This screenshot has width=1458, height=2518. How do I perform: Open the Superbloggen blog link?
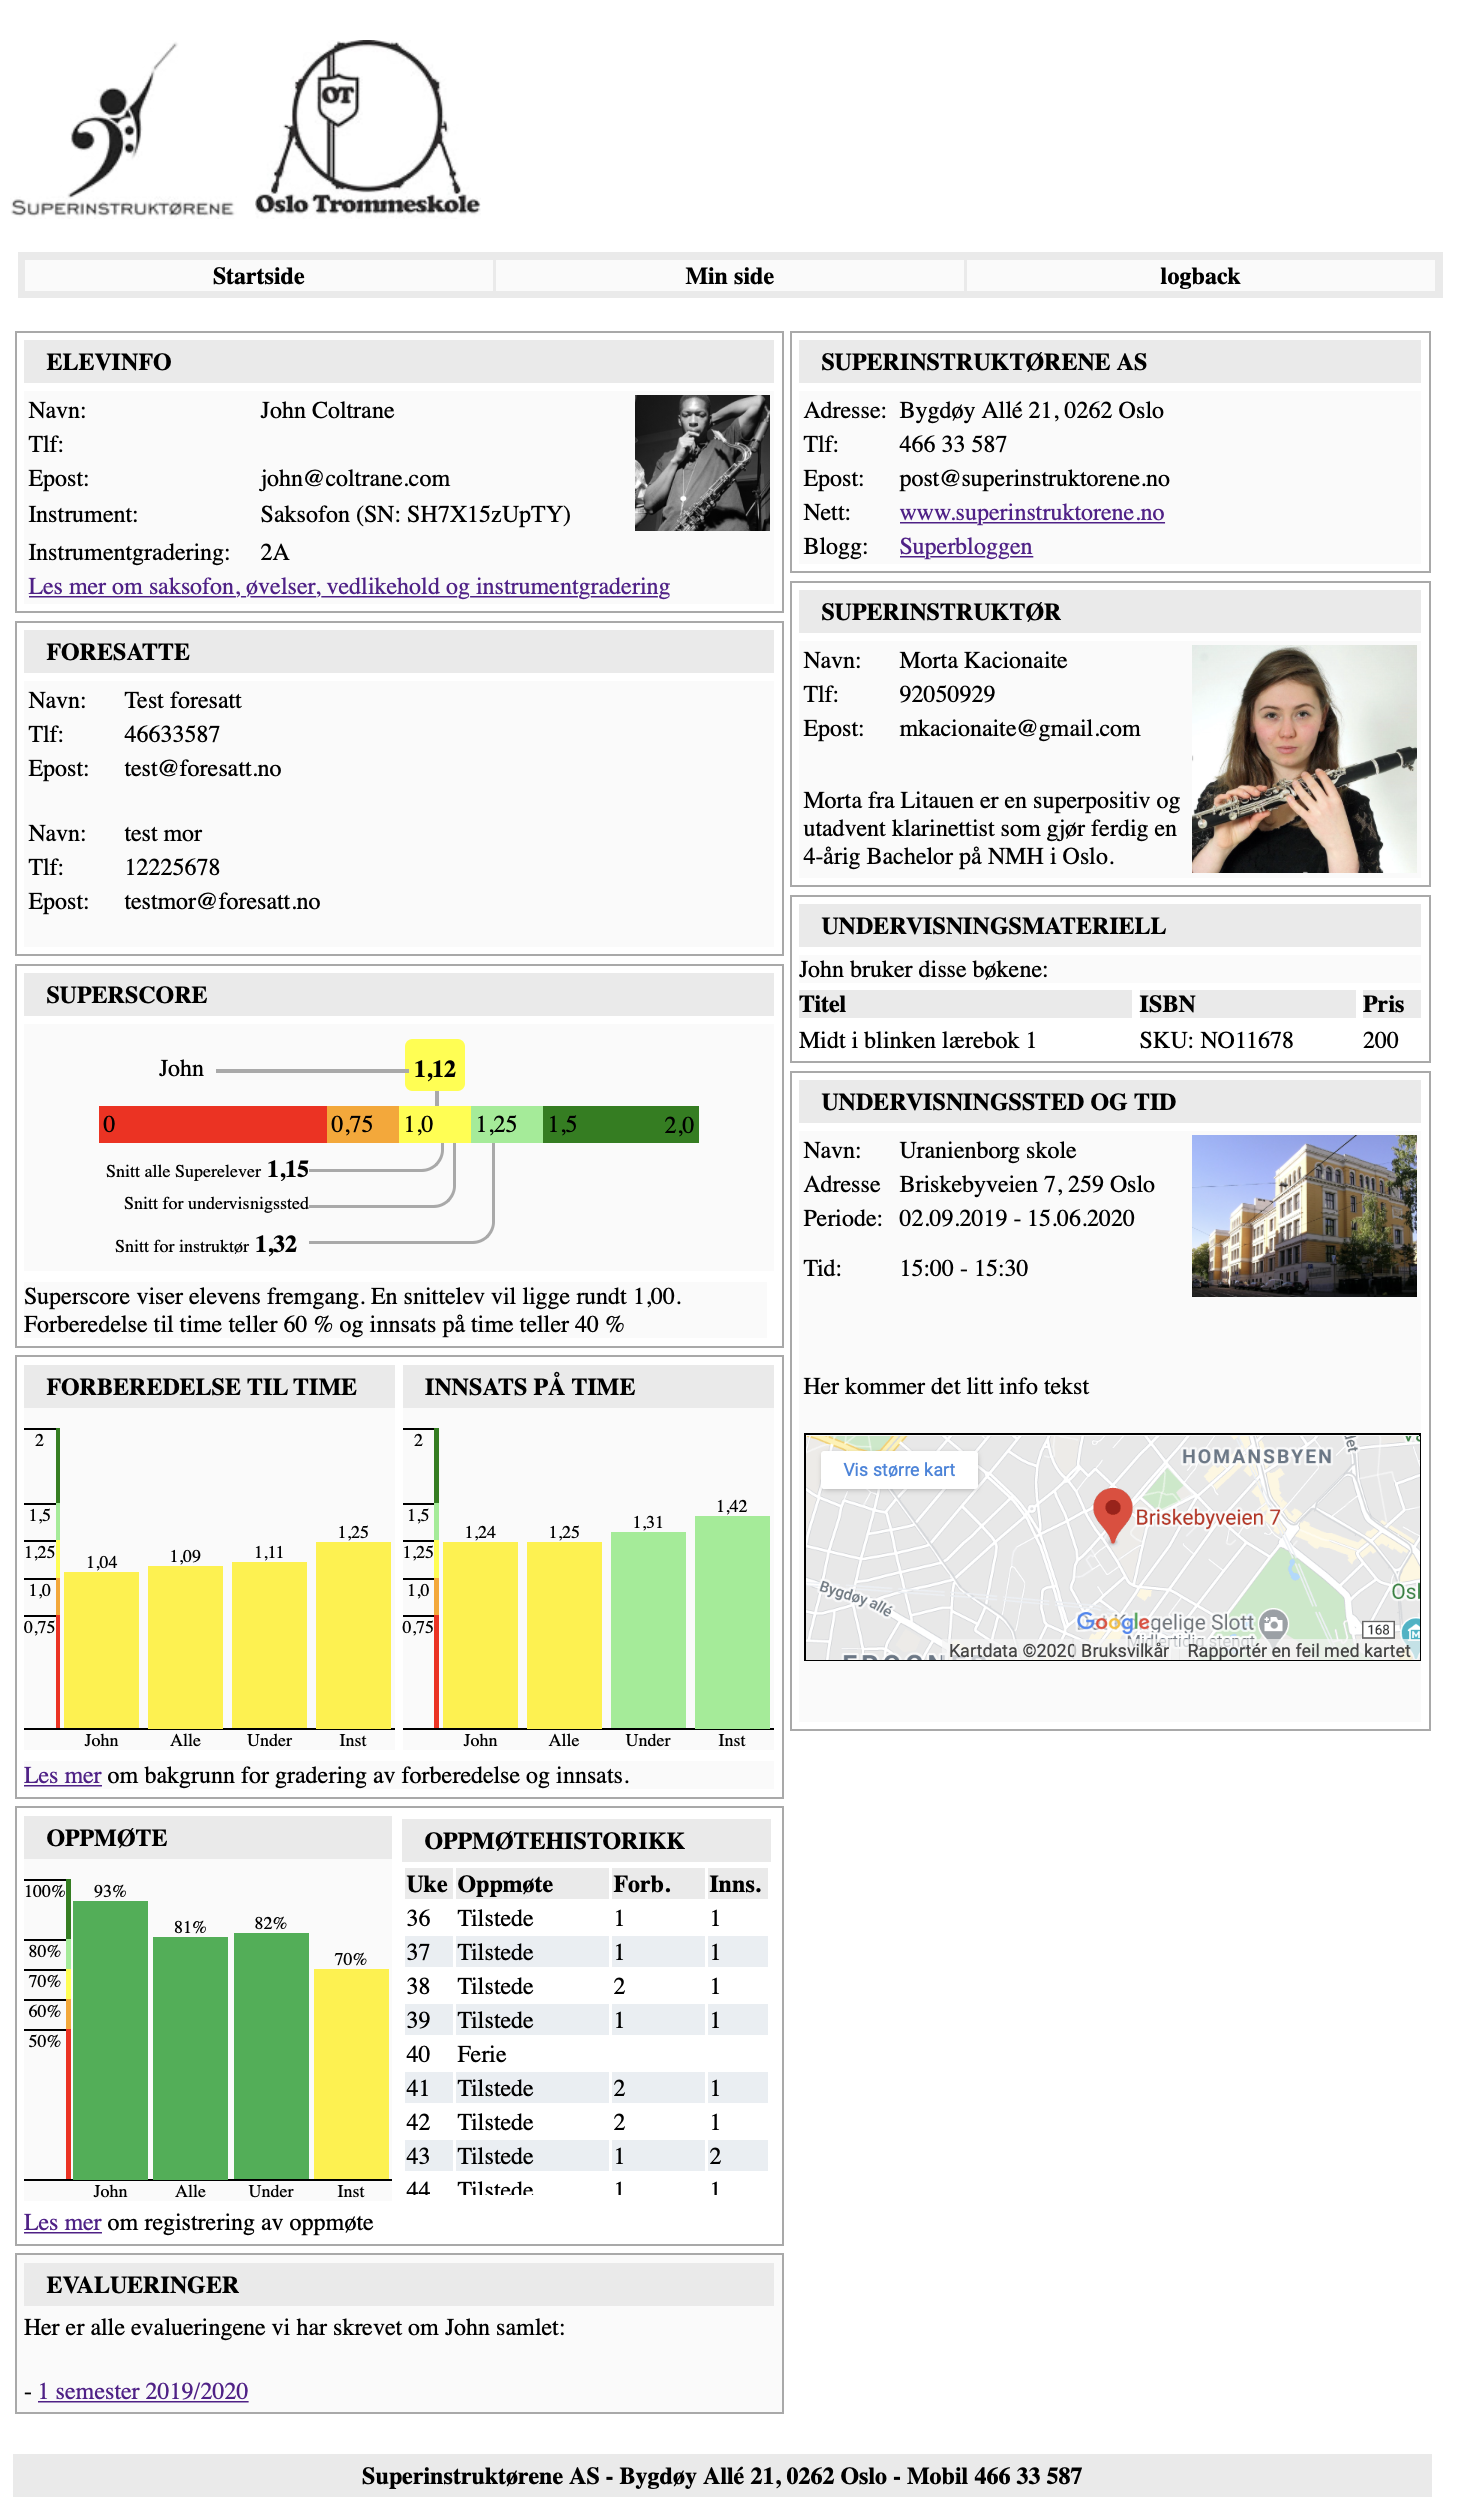pos(965,547)
